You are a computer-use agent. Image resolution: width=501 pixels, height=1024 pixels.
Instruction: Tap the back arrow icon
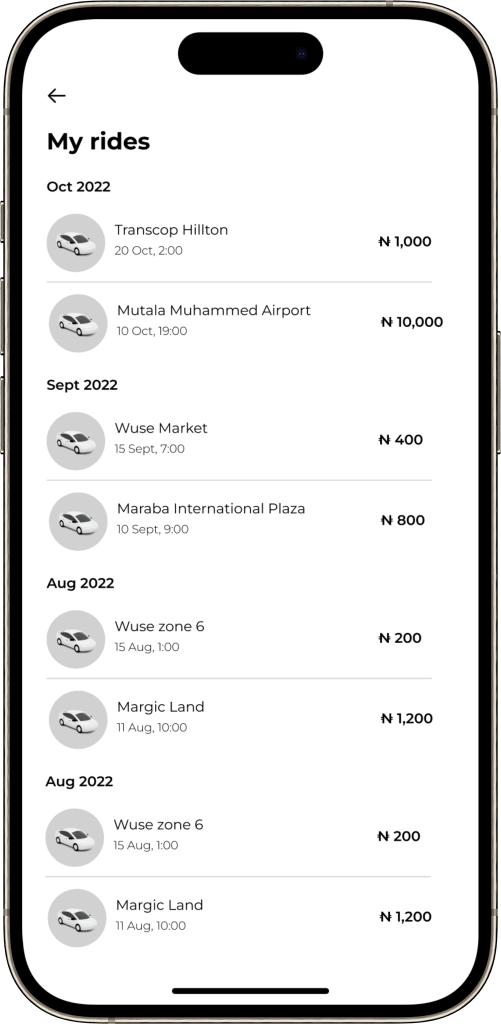point(56,96)
